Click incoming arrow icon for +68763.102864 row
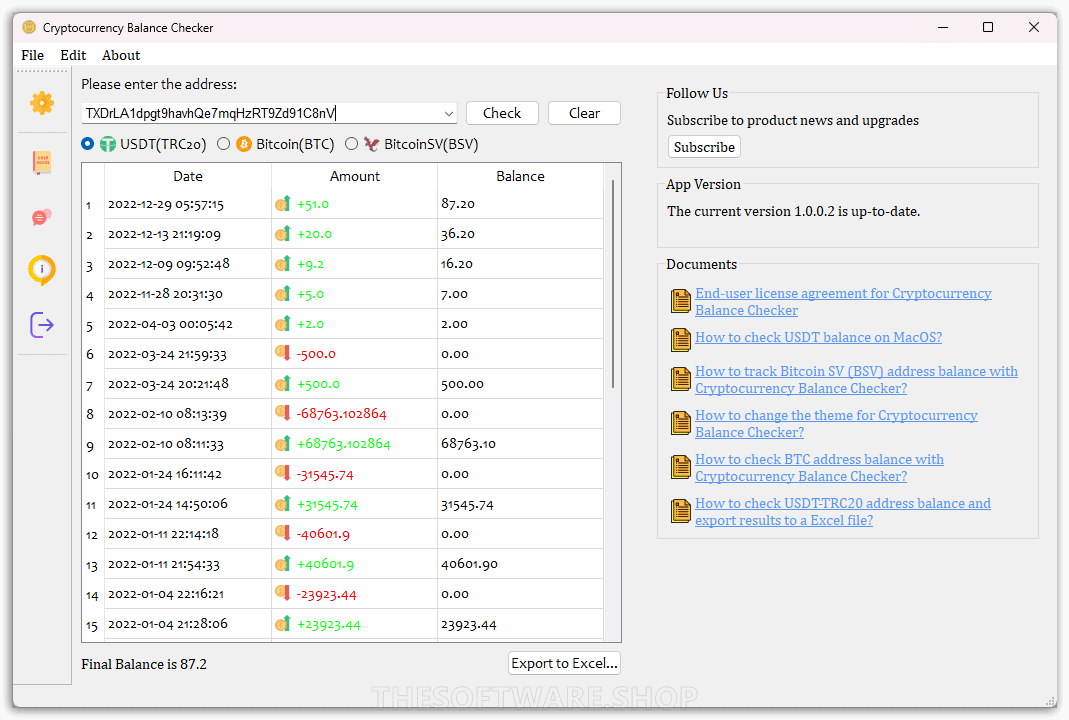The width and height of the screenshot is (1069, 720). tap(283, 443)
